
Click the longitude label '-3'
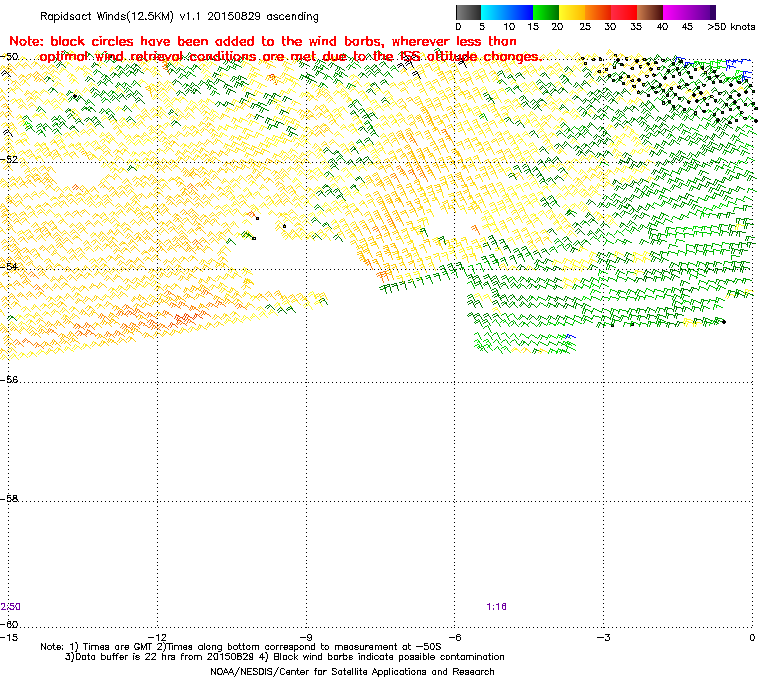point(603,637)
